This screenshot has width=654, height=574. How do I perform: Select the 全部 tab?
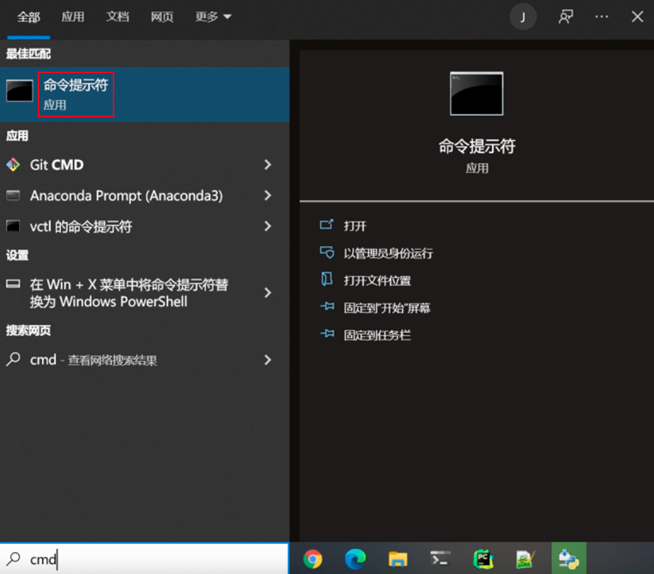29,17
